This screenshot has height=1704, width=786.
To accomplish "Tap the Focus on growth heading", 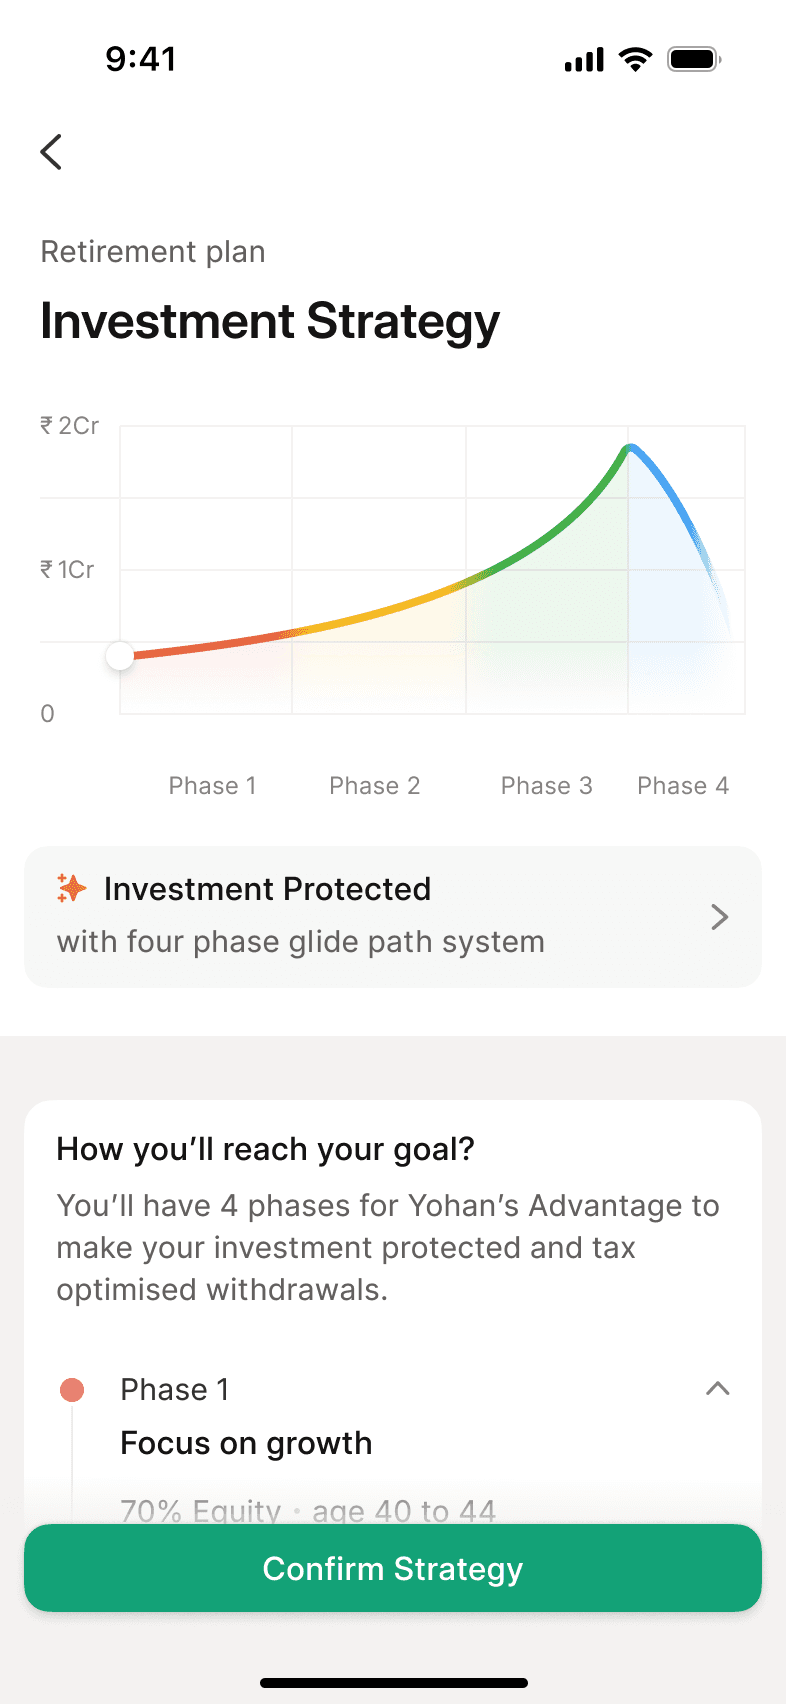I will click(246, 1443).
